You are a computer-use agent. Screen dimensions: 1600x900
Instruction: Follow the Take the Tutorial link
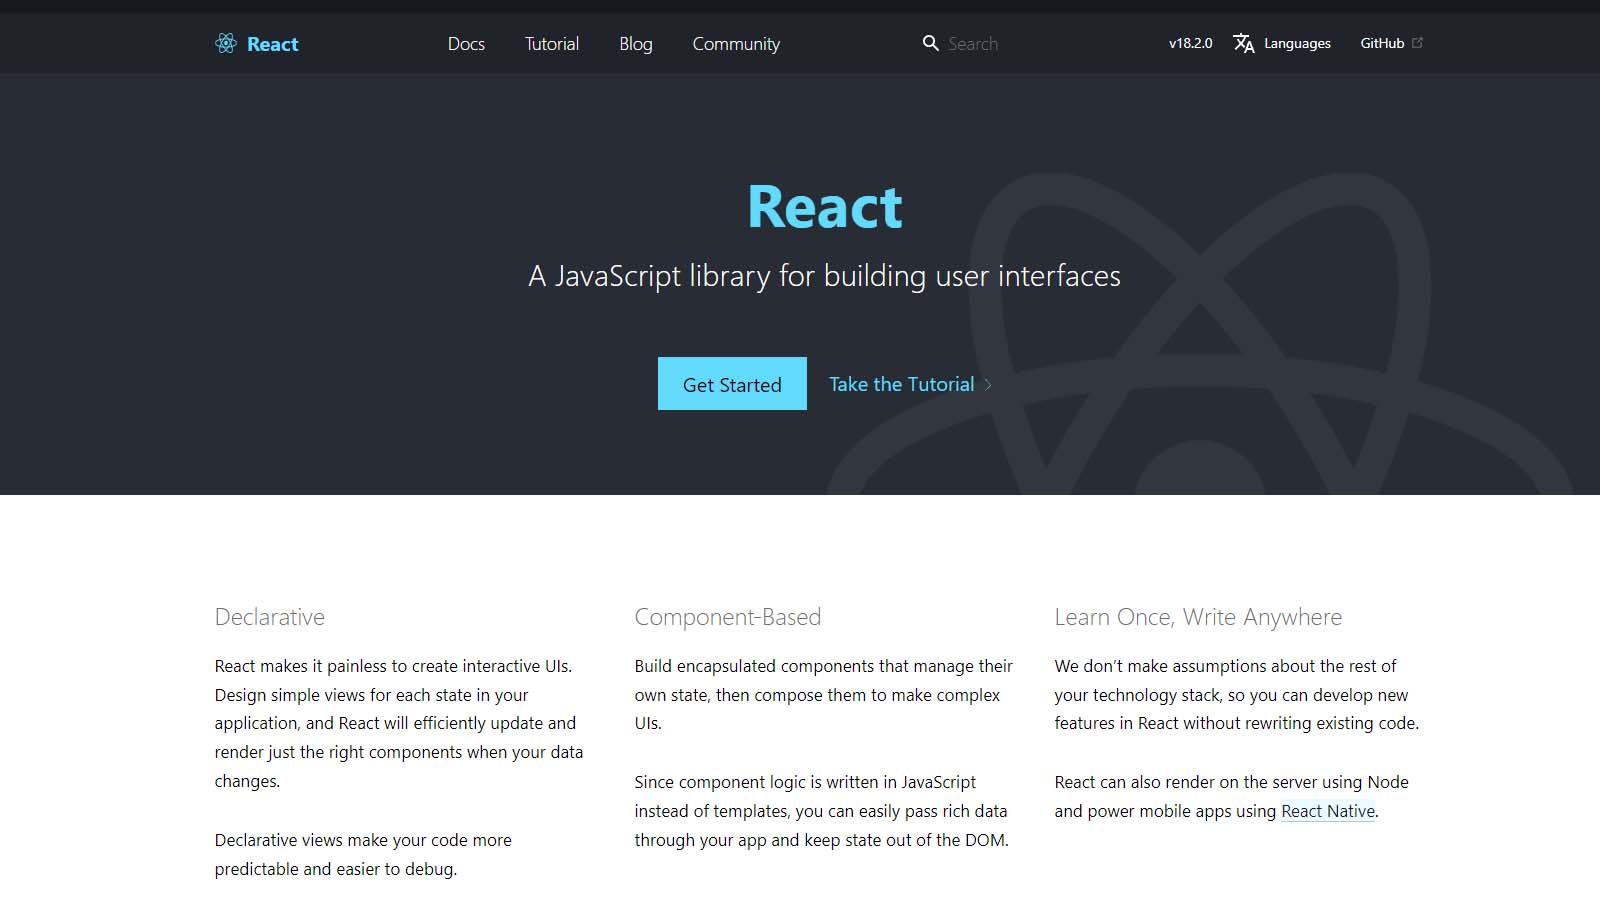coord(901,384)
